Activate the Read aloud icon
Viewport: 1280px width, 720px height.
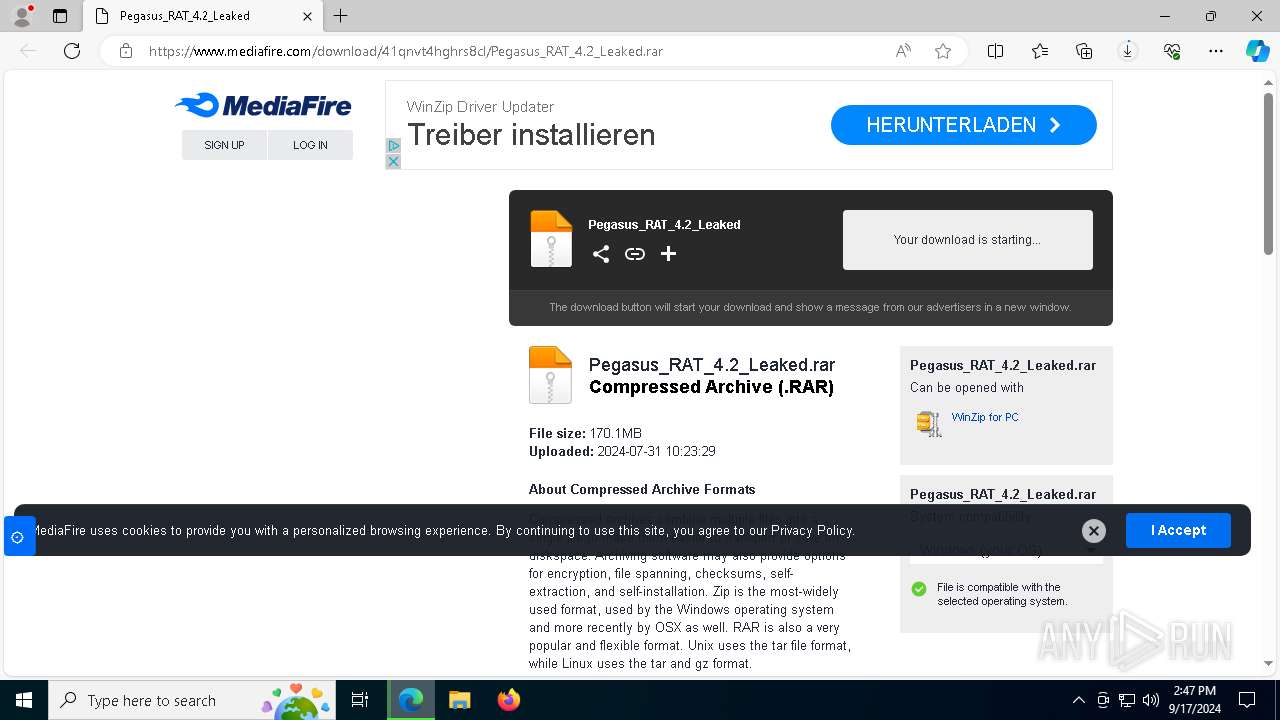tap(903, 51)
